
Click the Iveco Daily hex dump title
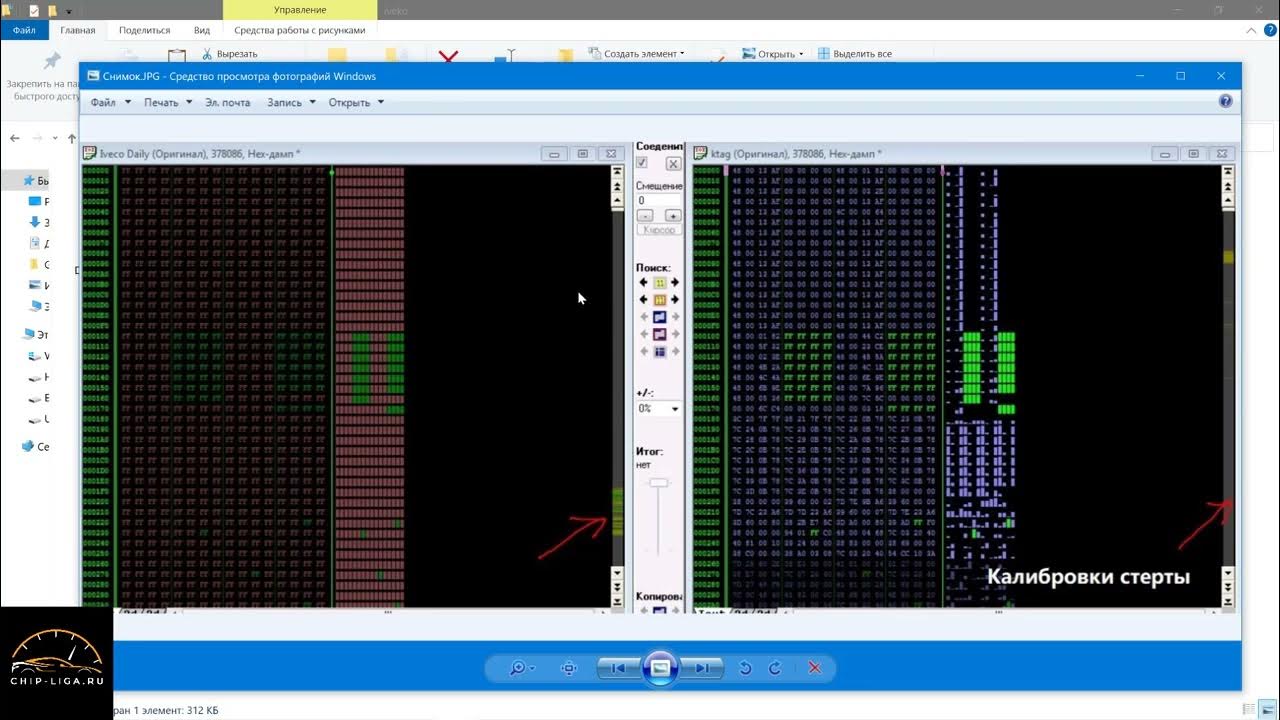point(200,154)
